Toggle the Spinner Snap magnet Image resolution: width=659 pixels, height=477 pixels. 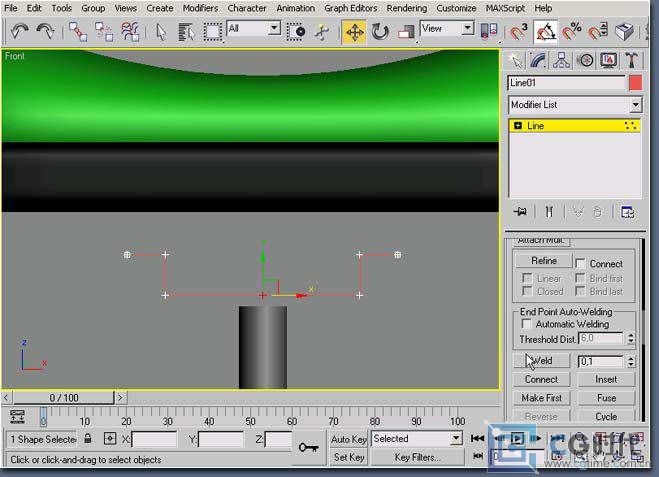coord(598,32)
